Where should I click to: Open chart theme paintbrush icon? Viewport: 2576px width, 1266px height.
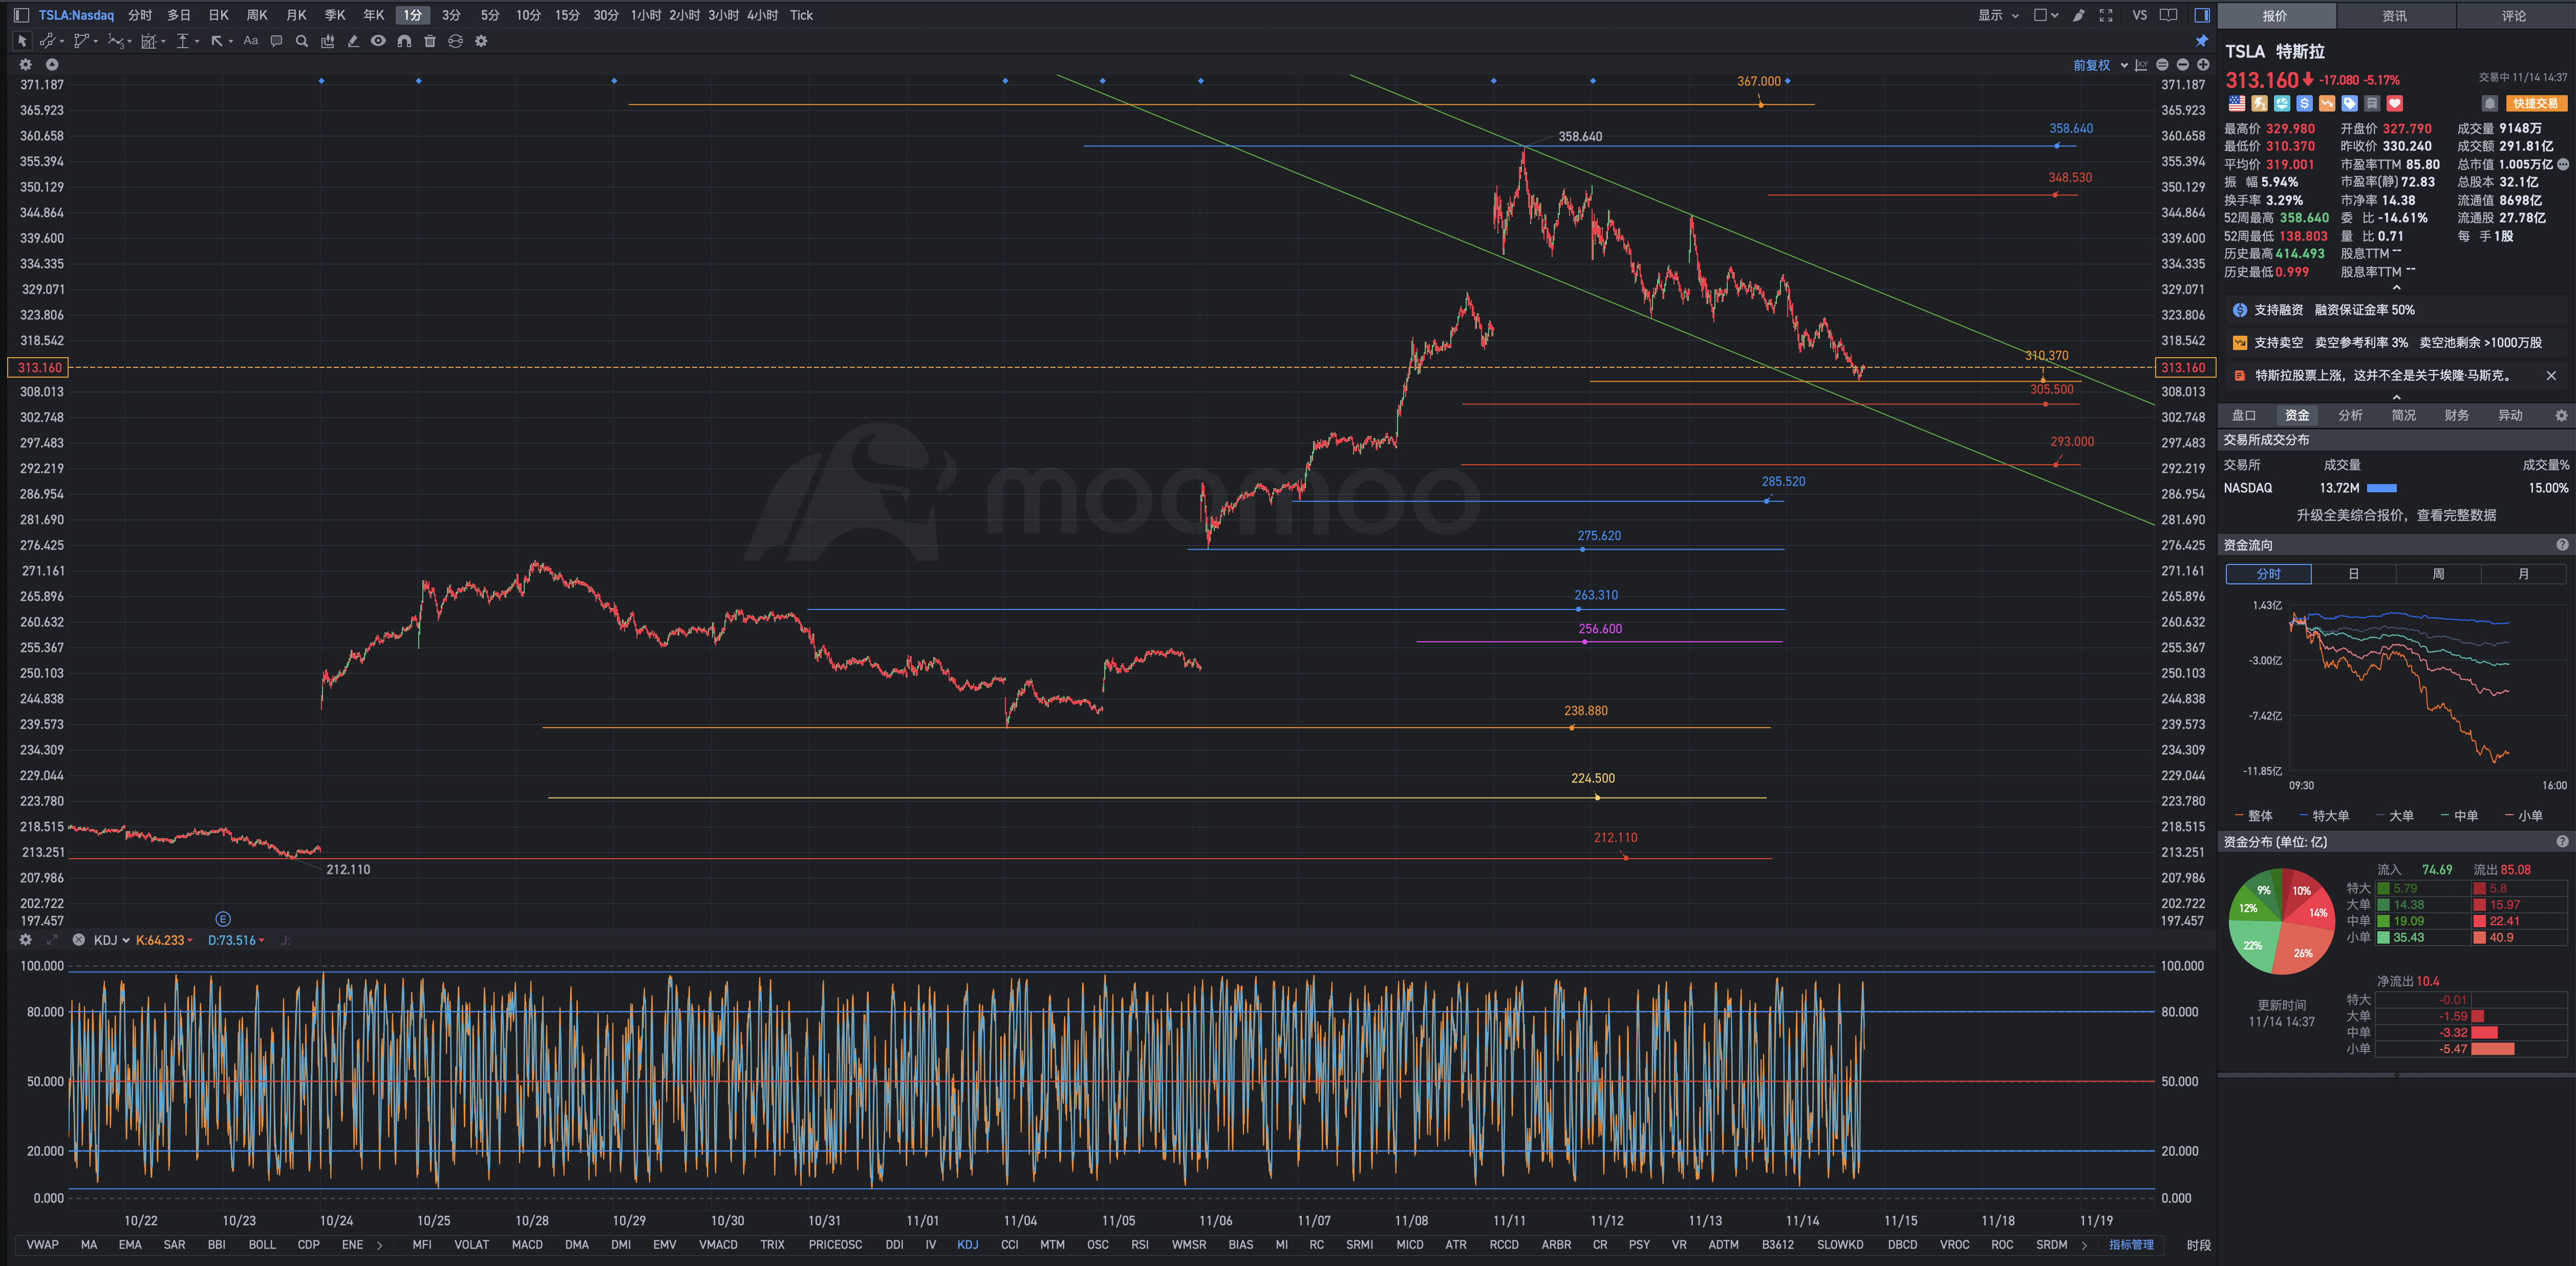click(2078, 15)
